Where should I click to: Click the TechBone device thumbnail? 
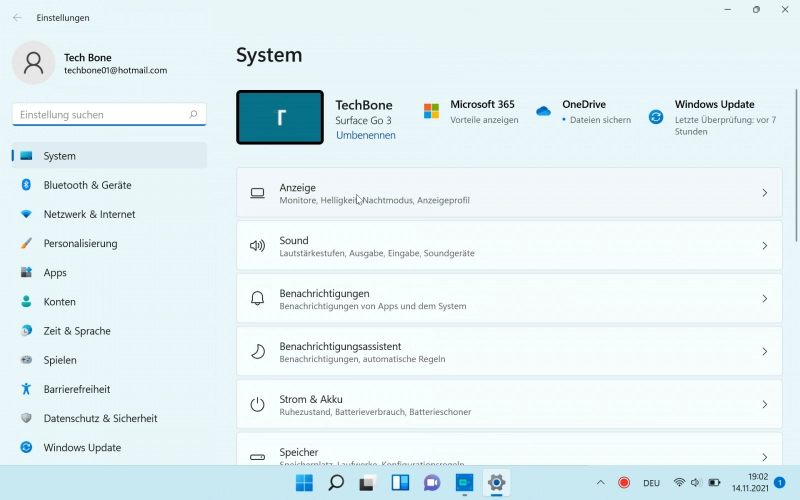tap(280, 117)
